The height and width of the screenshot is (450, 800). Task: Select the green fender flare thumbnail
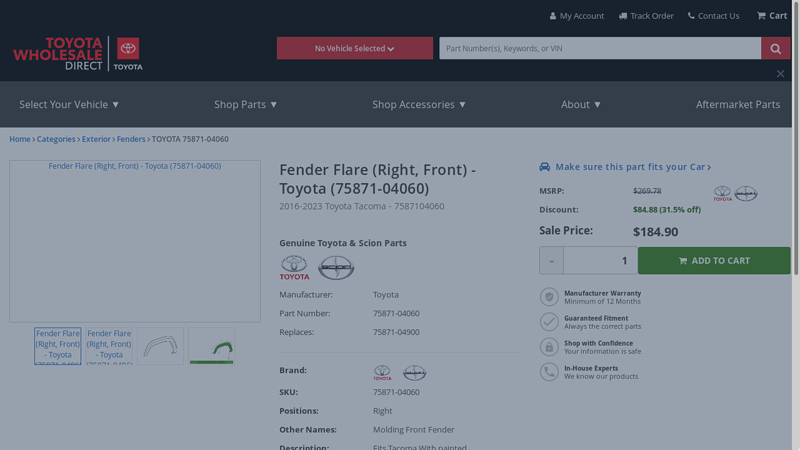pyautogui.click(x=211, y=346)
